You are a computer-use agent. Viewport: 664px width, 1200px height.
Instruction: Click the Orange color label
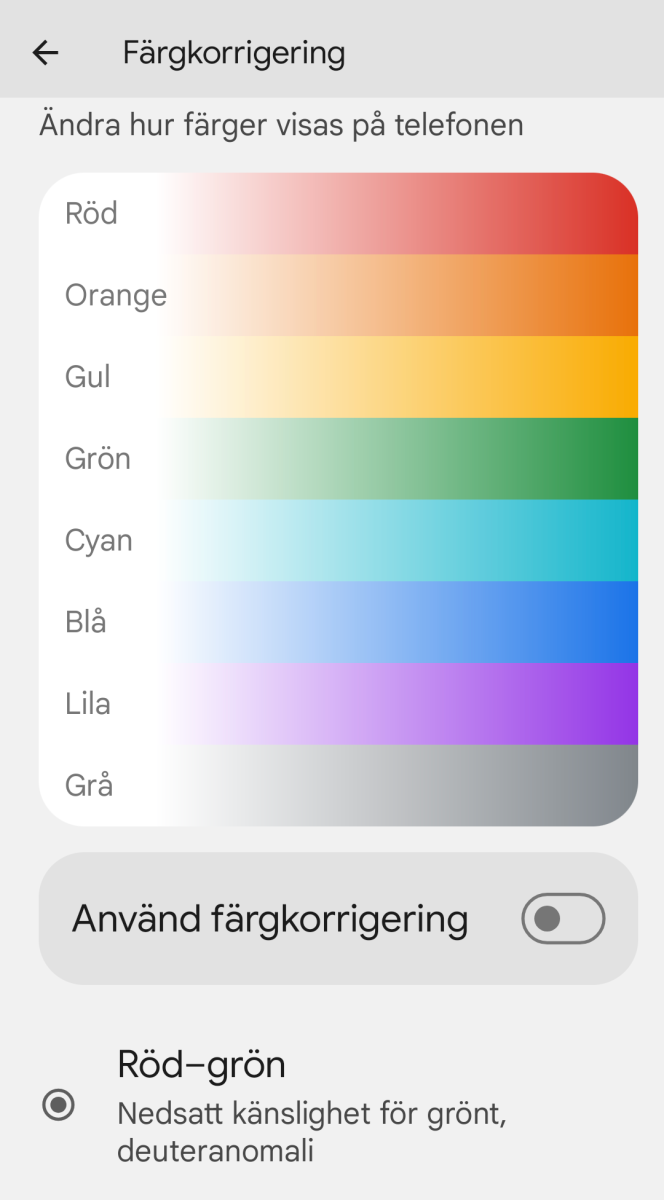(116, 296)
